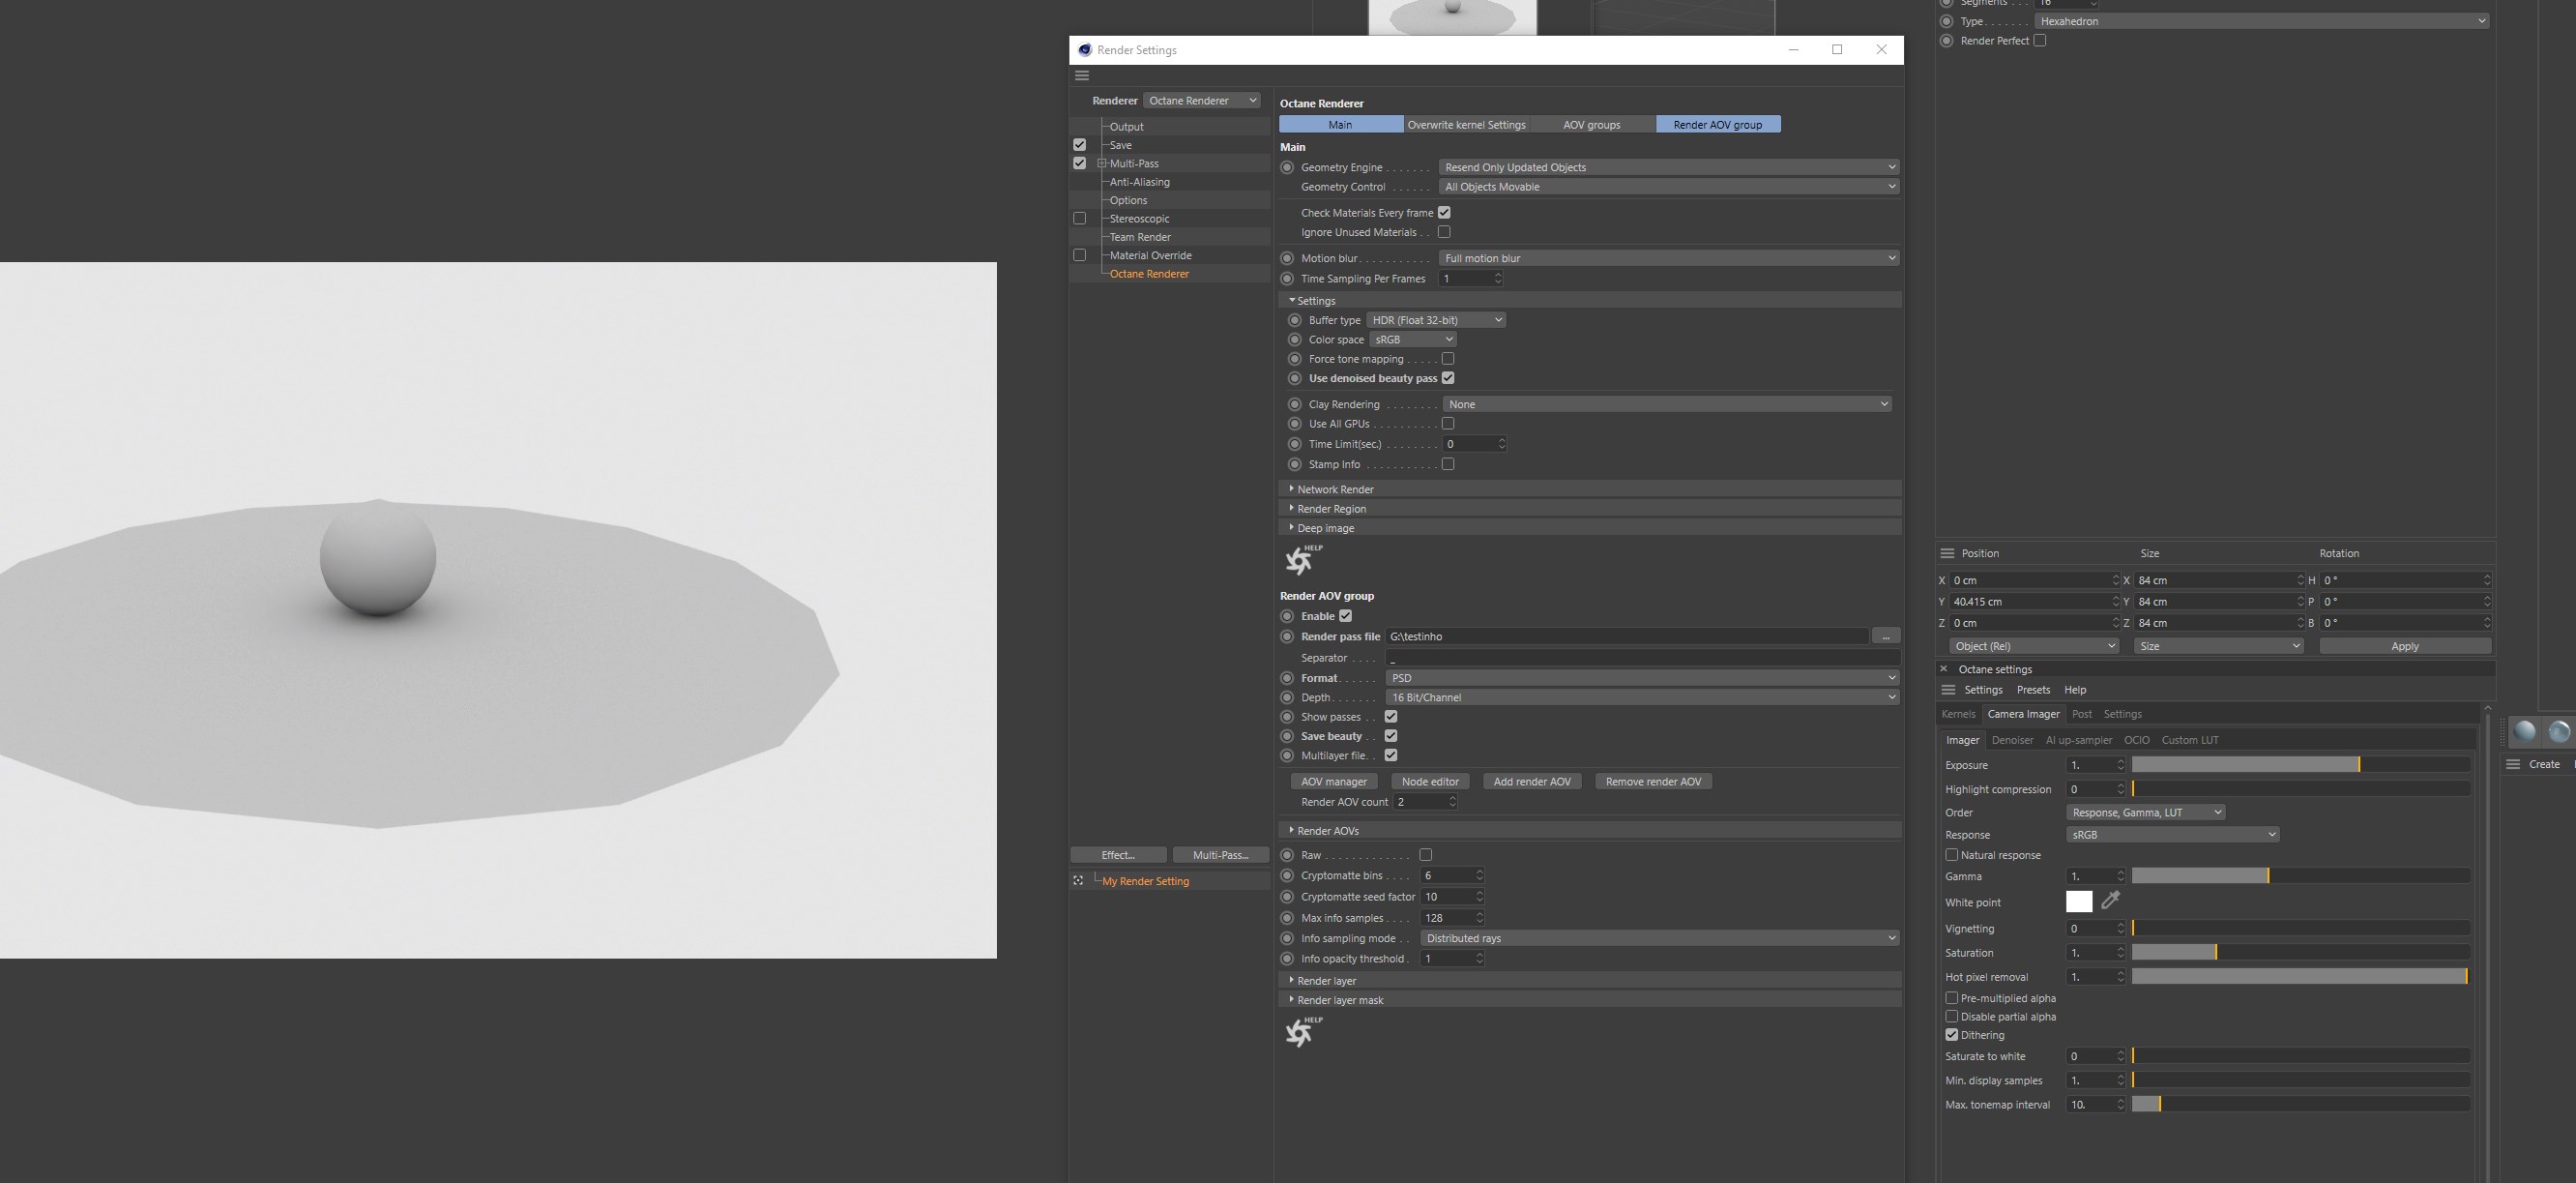The height and width of the screenshot is (1183, 2576).
Task: Browse for render pass file with ... button
Action: [x=1885, y=636]
